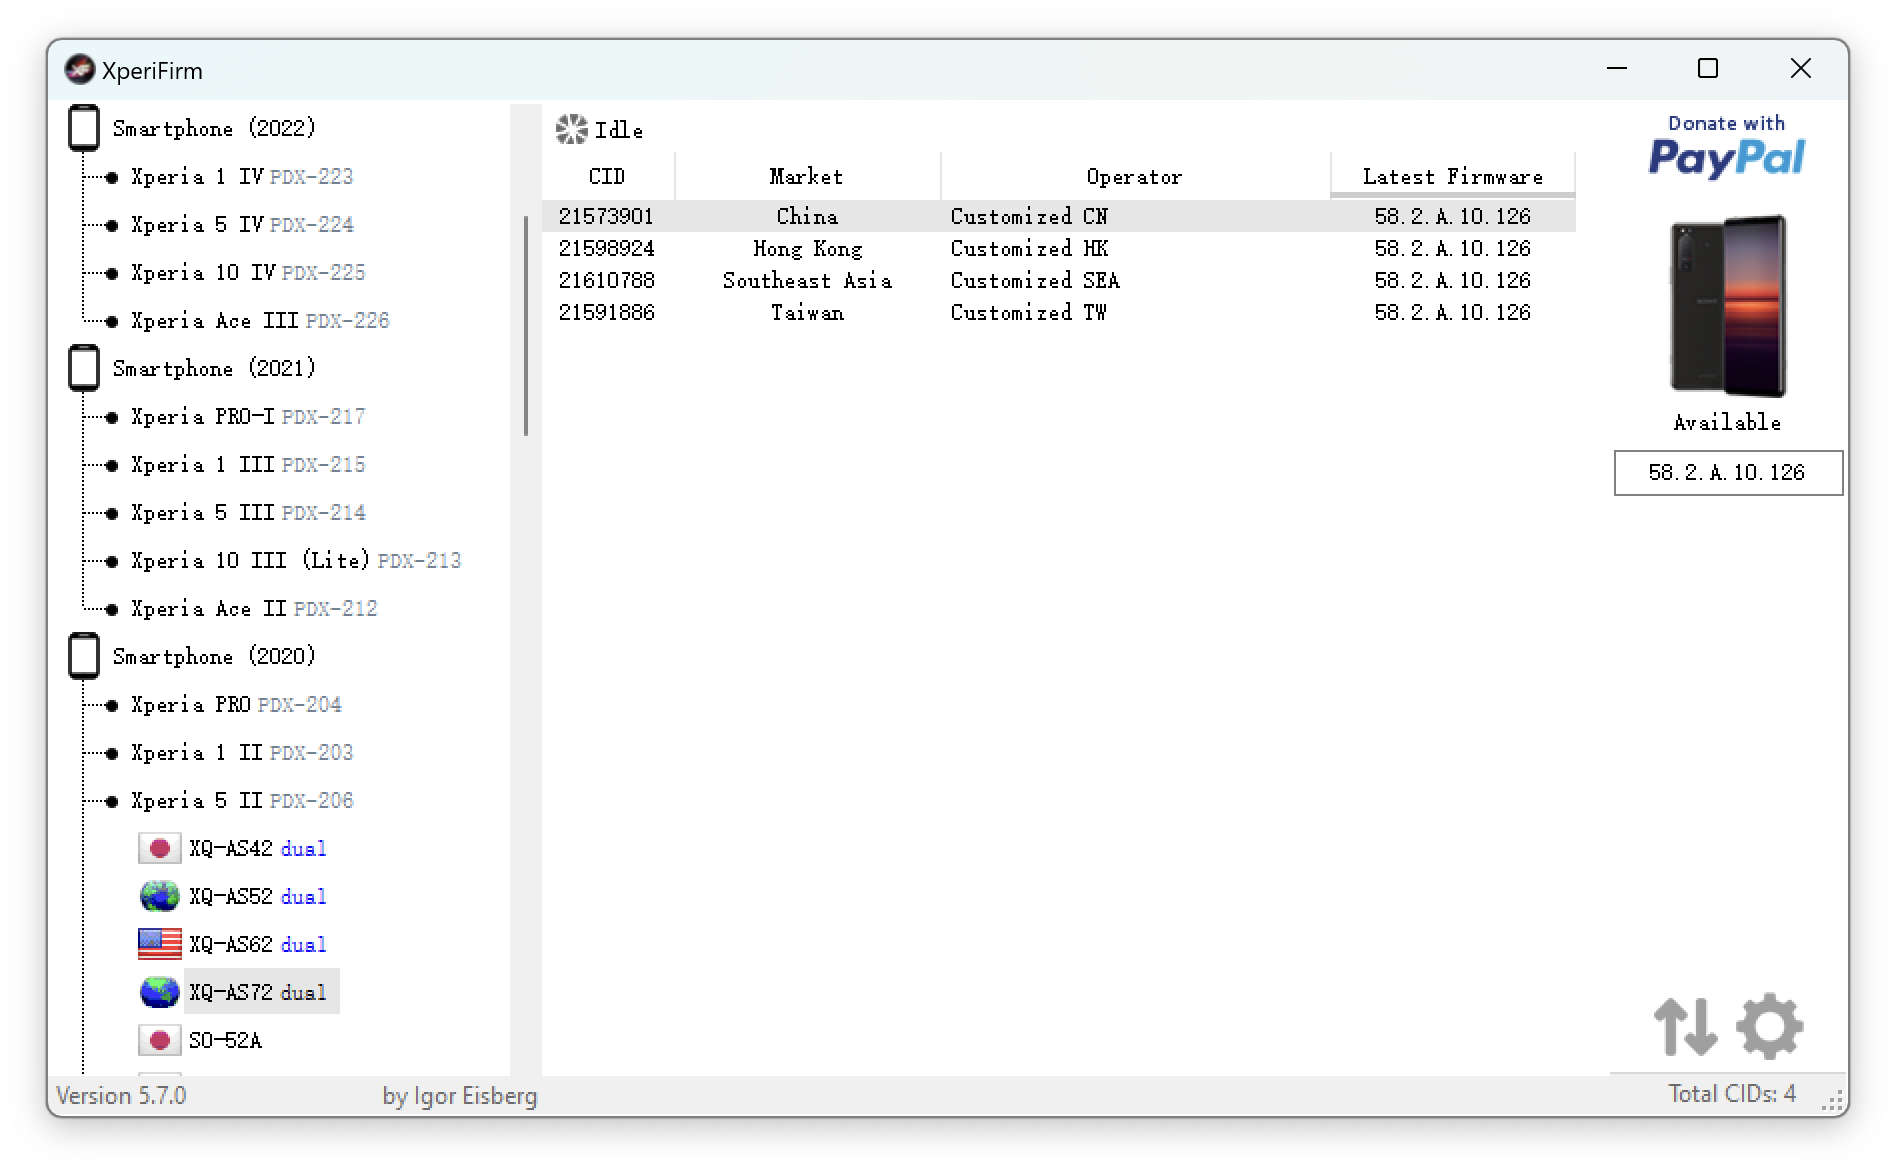Click Version 5.7.0 status text
Image resolution: width=1896 pixels, height=1172 pixels.
tap(121, 1096)
